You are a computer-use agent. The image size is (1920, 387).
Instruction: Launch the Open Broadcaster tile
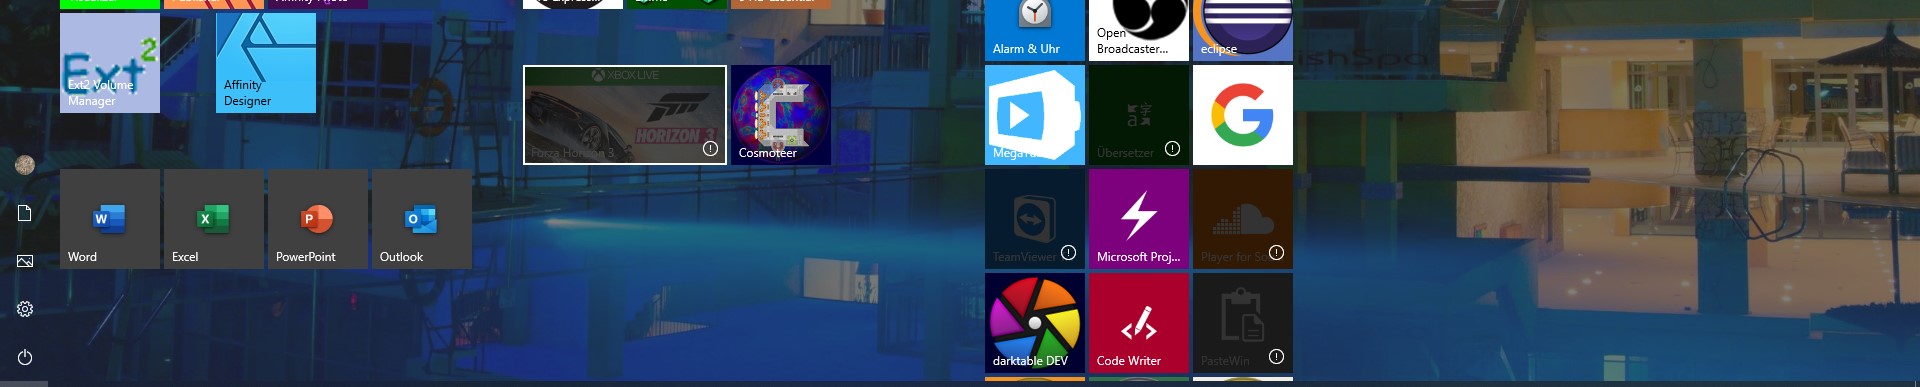click(x=1139, y=30)
